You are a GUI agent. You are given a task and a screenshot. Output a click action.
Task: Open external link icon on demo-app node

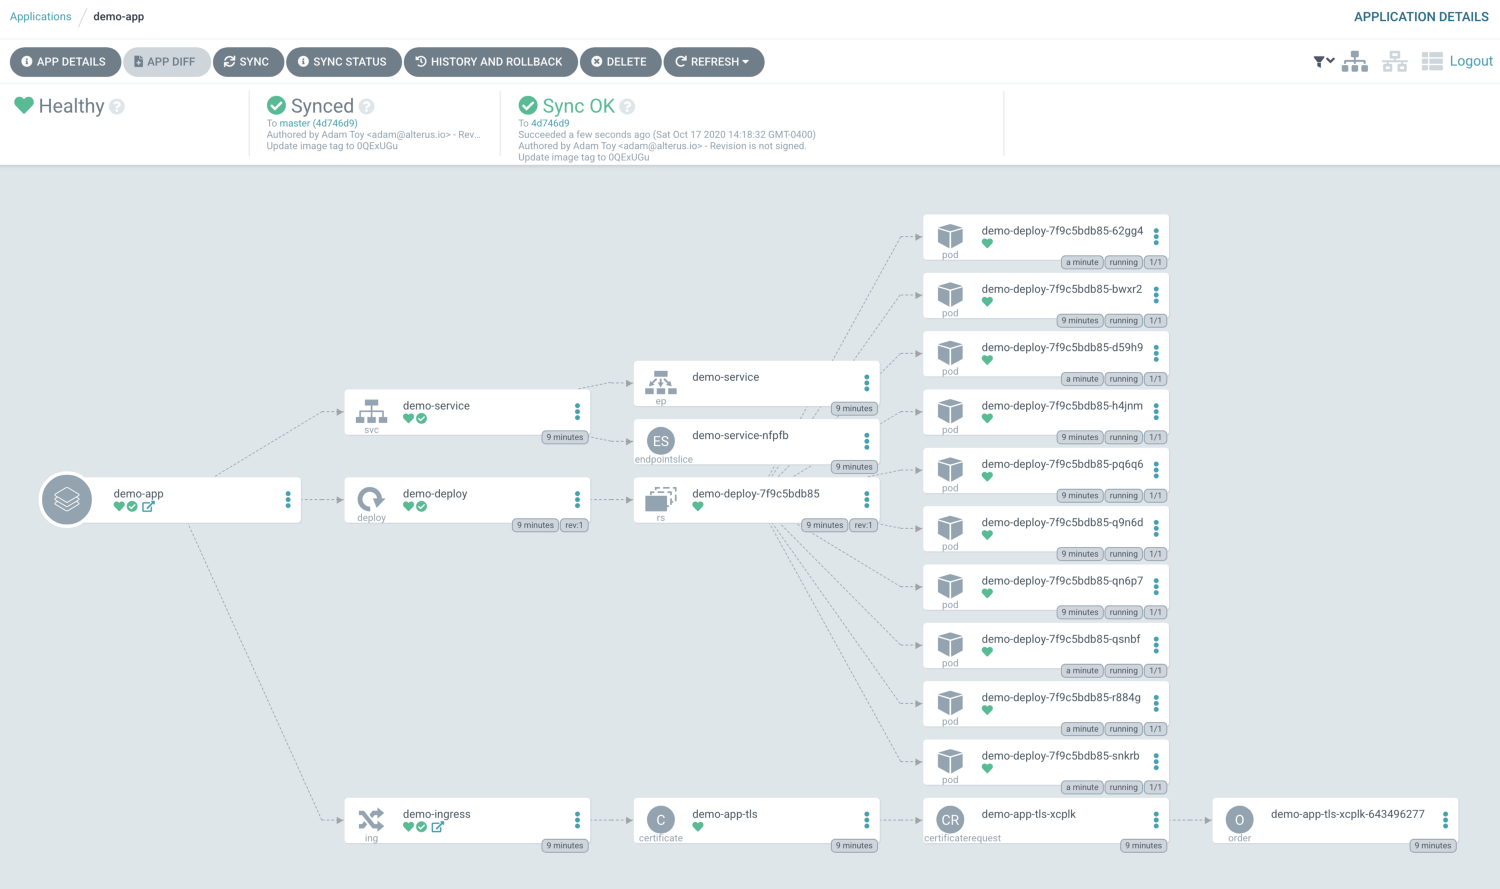pos(148,507)
